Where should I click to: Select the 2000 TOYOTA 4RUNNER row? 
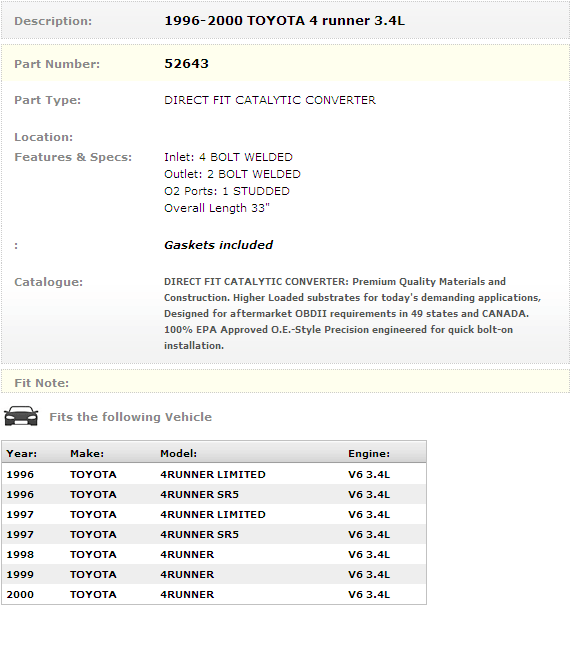tap(214, 594)
